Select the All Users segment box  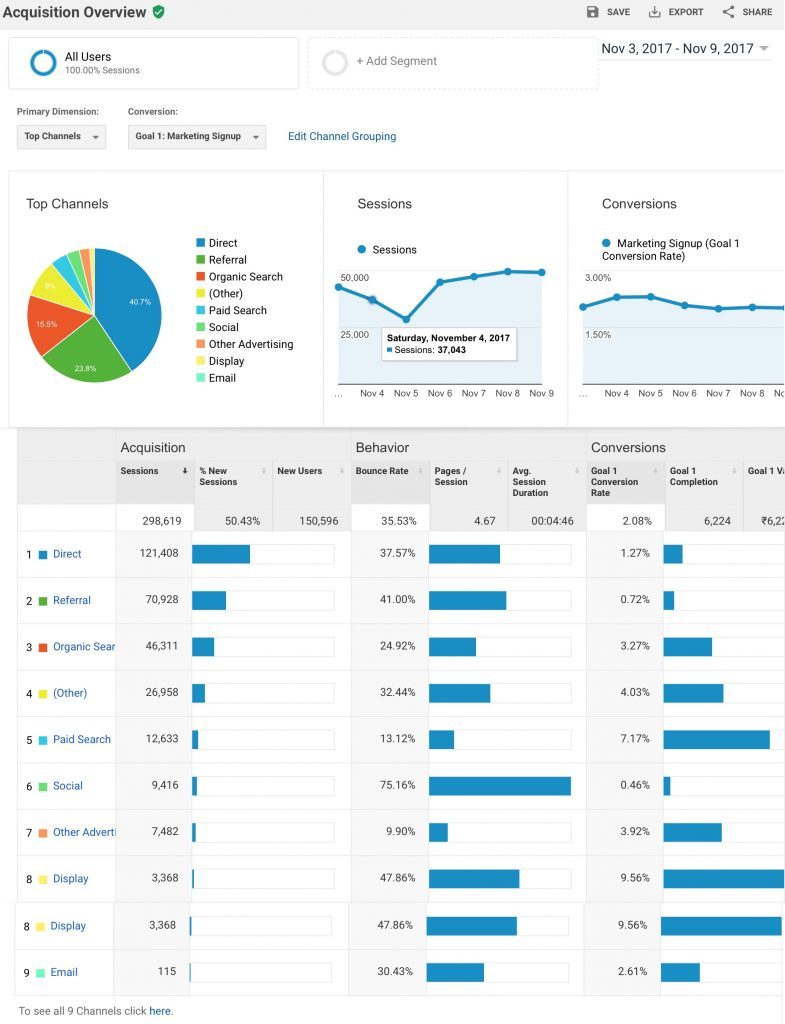pos(153,63)
